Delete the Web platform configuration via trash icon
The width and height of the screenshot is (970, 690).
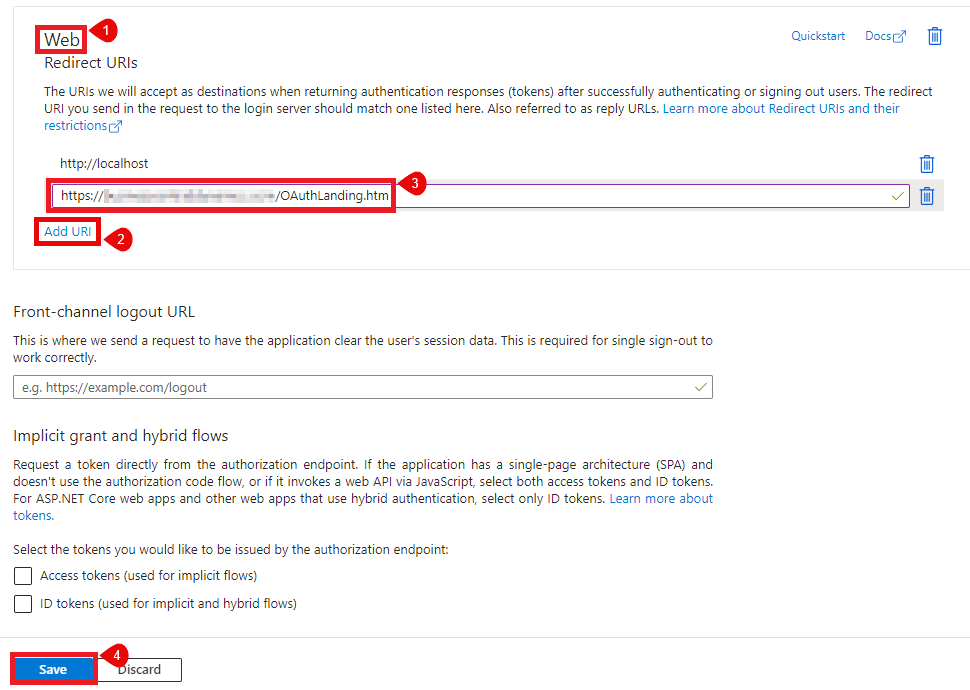click(x=935, y=36)
